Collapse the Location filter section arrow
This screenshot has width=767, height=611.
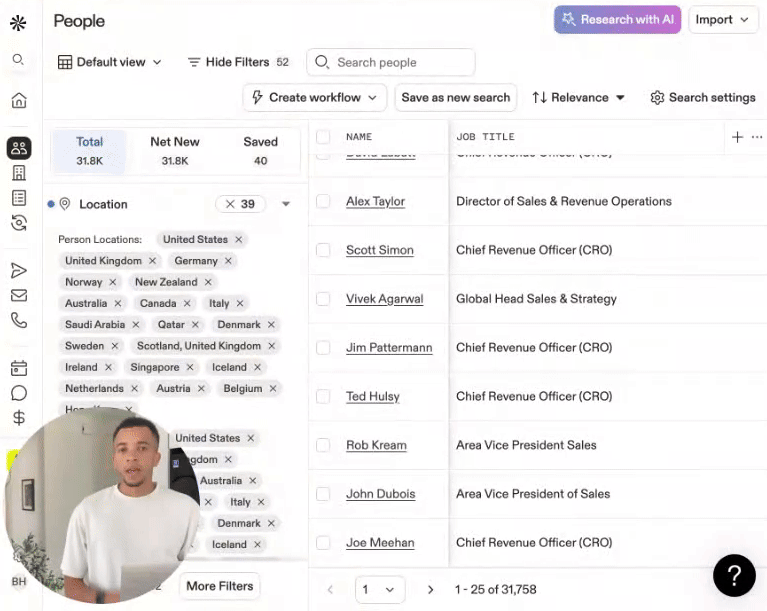click(x=285, y=204)
